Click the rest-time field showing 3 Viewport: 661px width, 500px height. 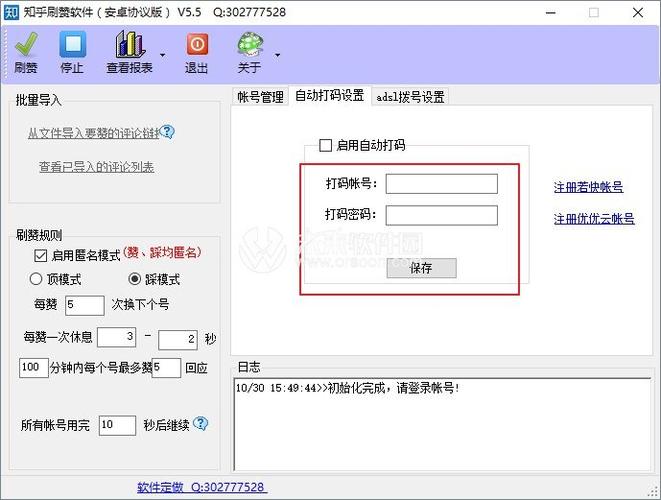tap(116, 337)
